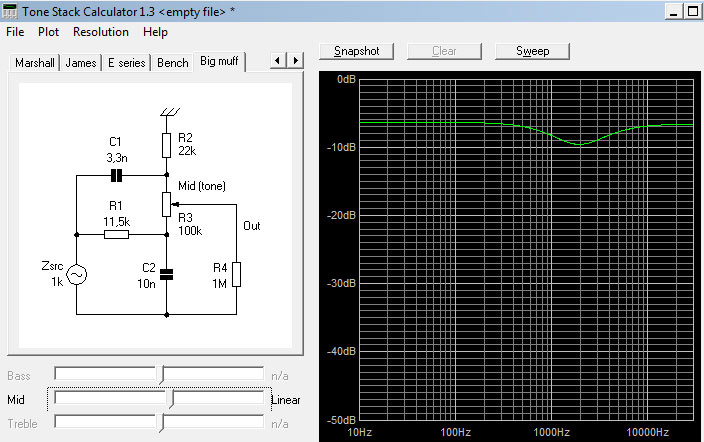Screen dimensions: 704x442
Task: Click the R2 resistor symbol
Action: pos(167,145)
